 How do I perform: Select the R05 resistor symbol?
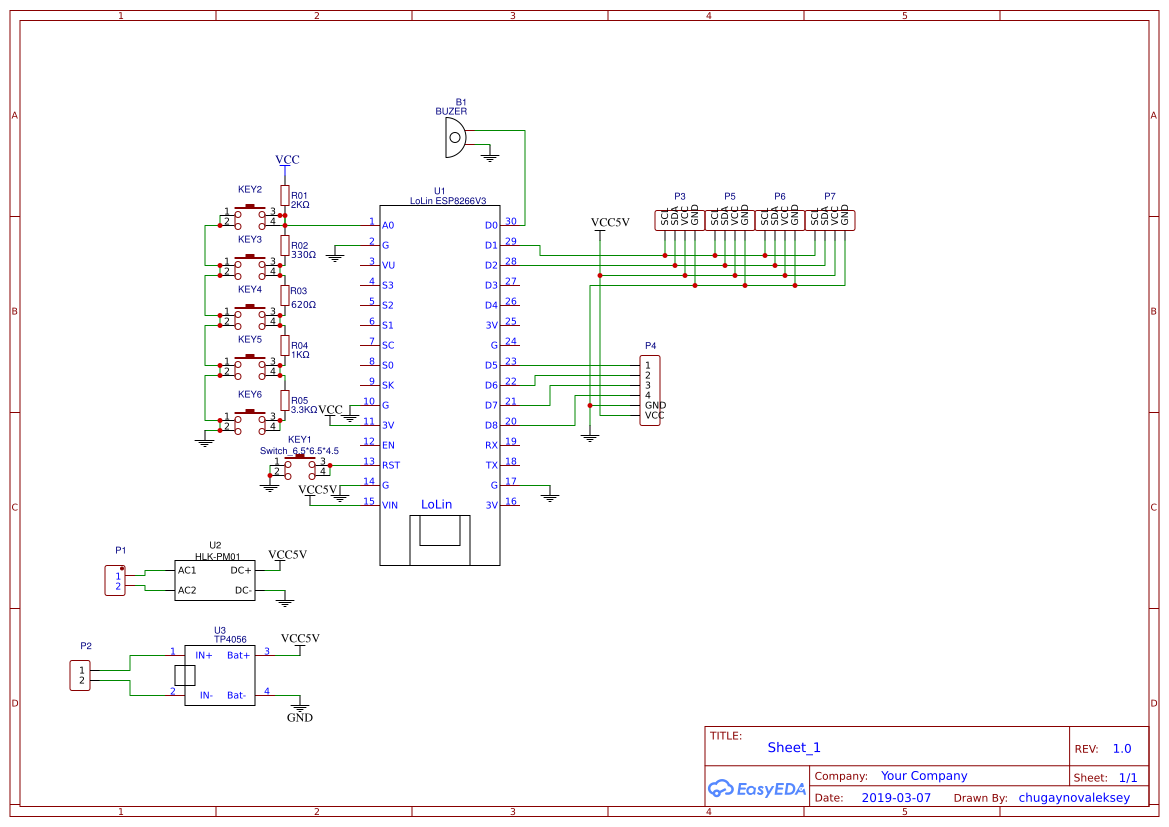(x=285, y=400)
